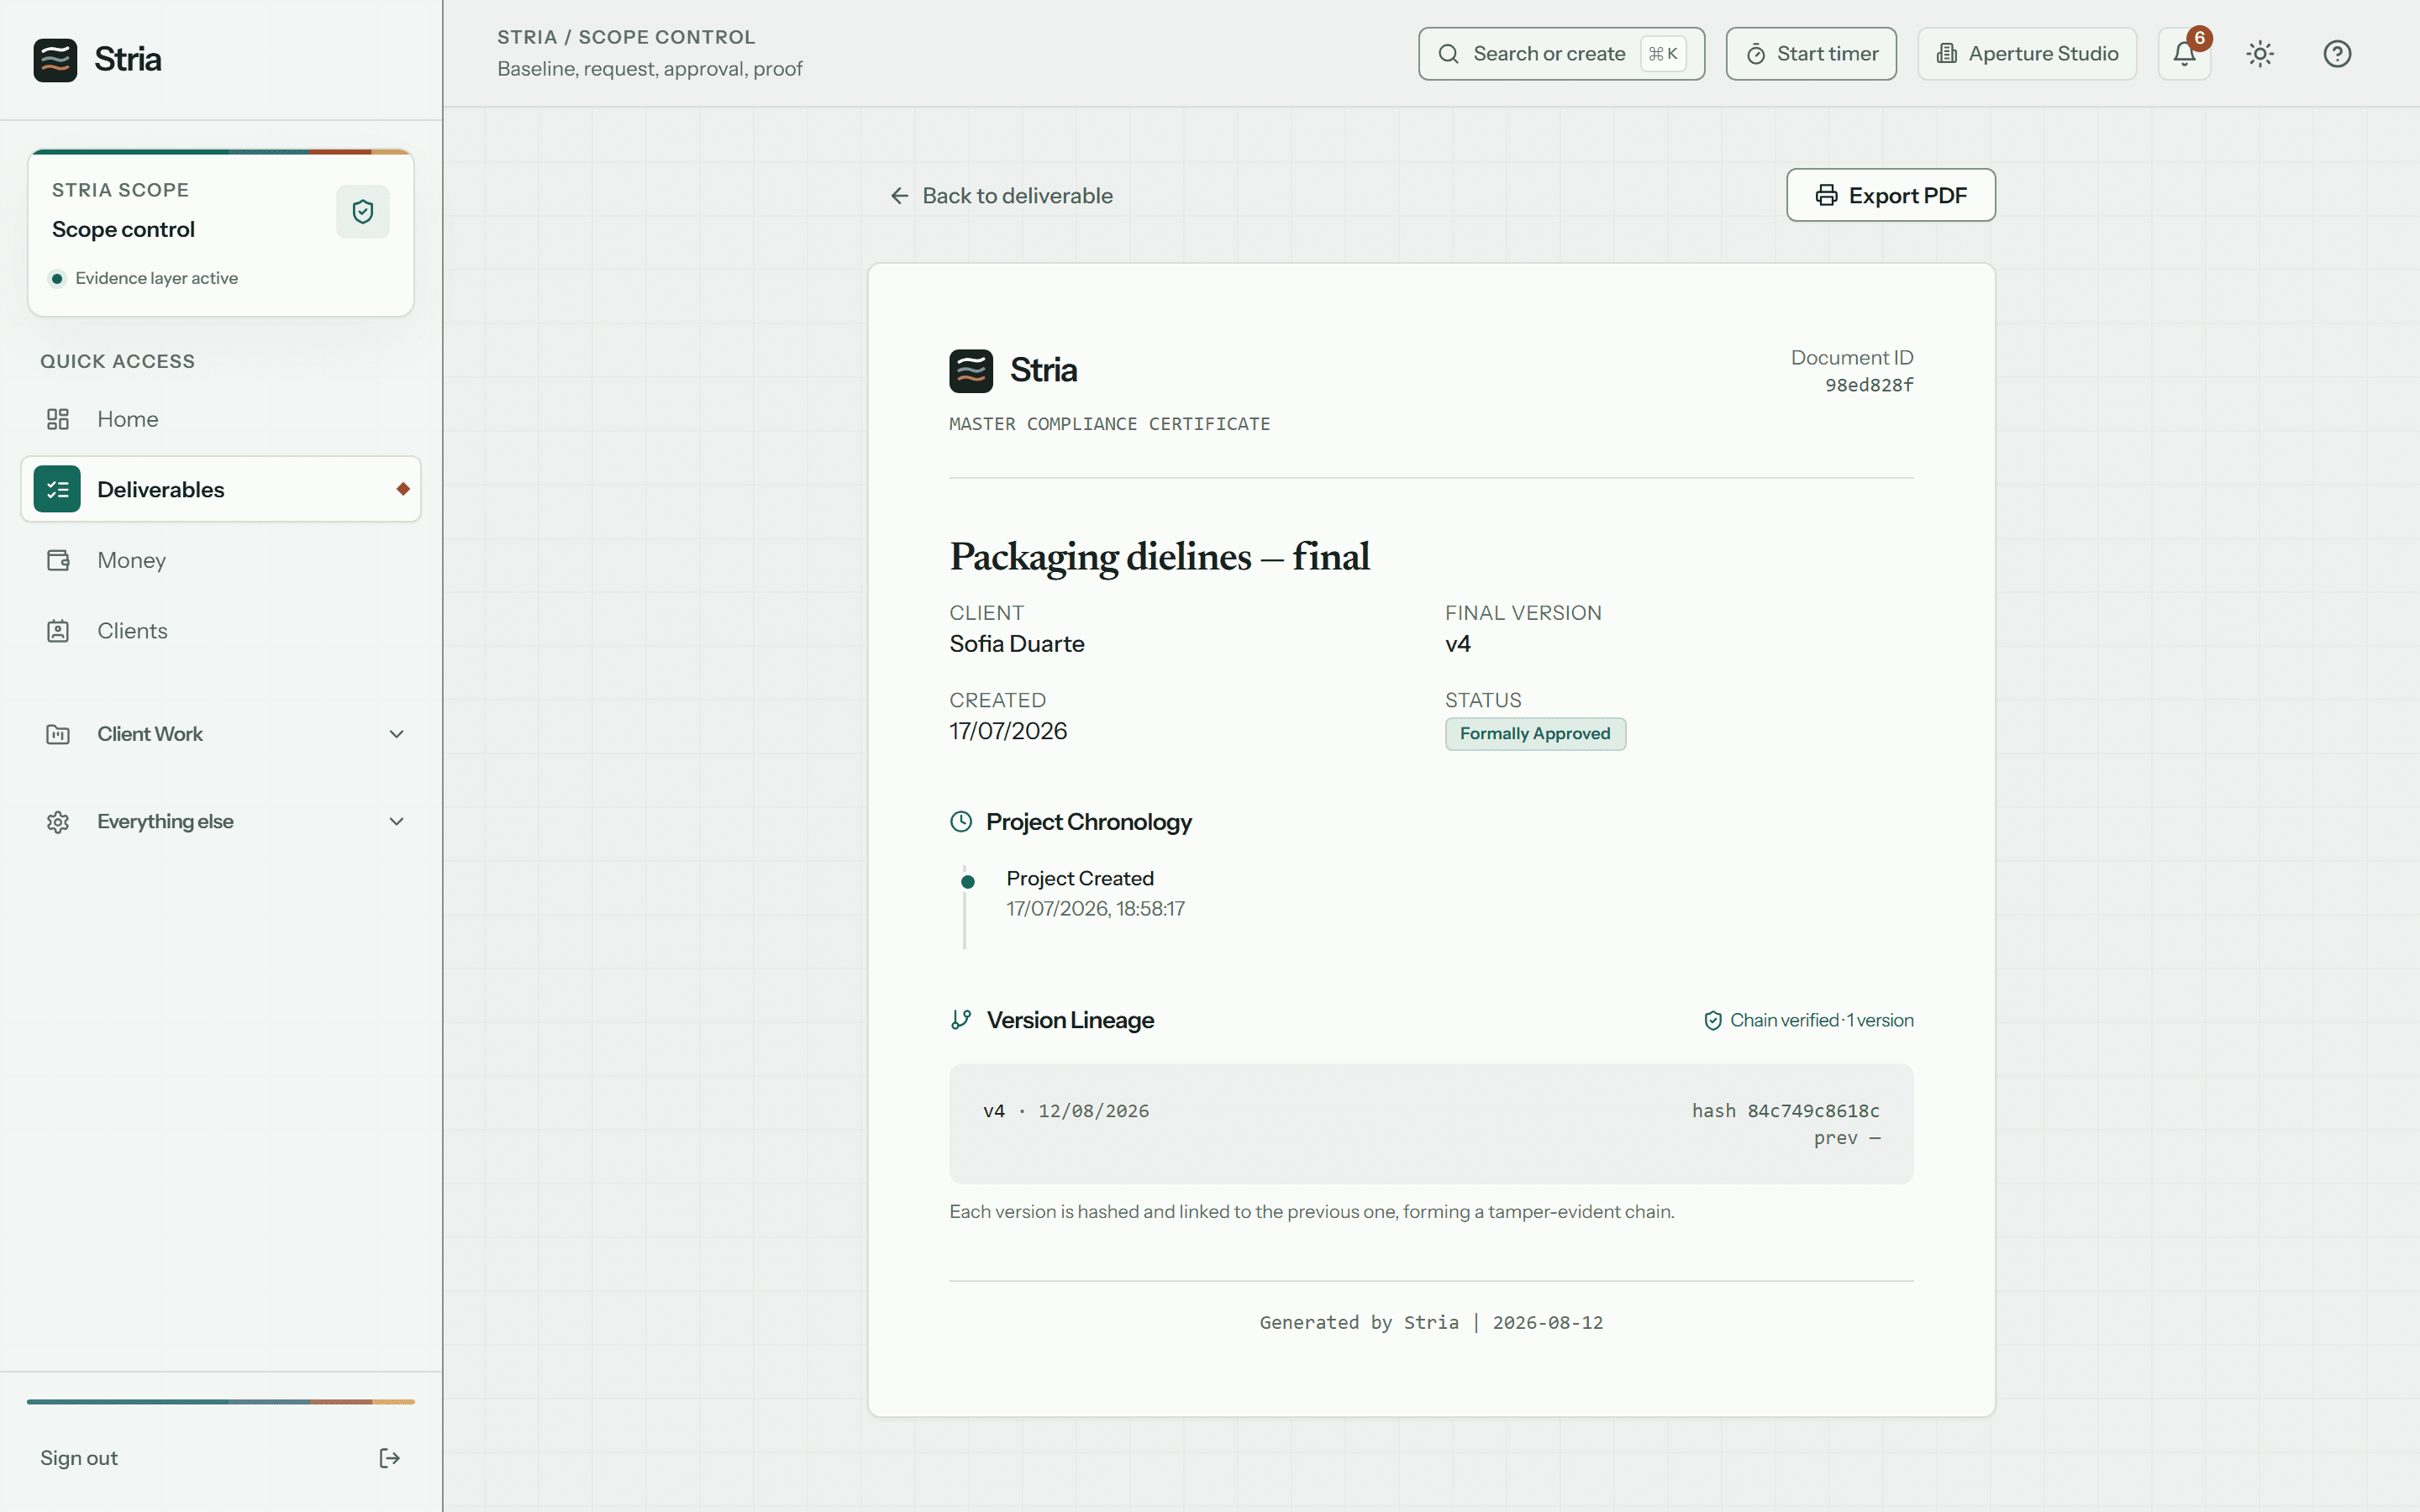
Task: Click the Search or create field
Action: point(1561,54)
